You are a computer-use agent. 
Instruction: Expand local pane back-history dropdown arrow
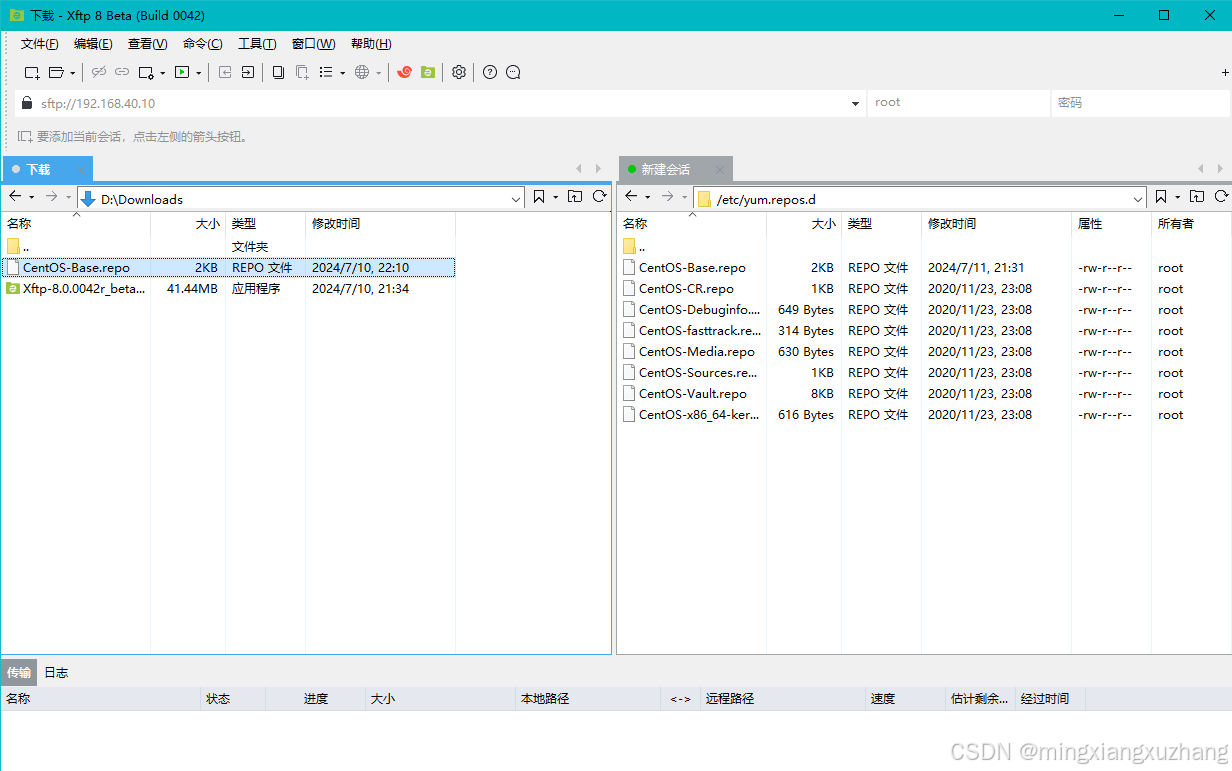click(31, 198)
